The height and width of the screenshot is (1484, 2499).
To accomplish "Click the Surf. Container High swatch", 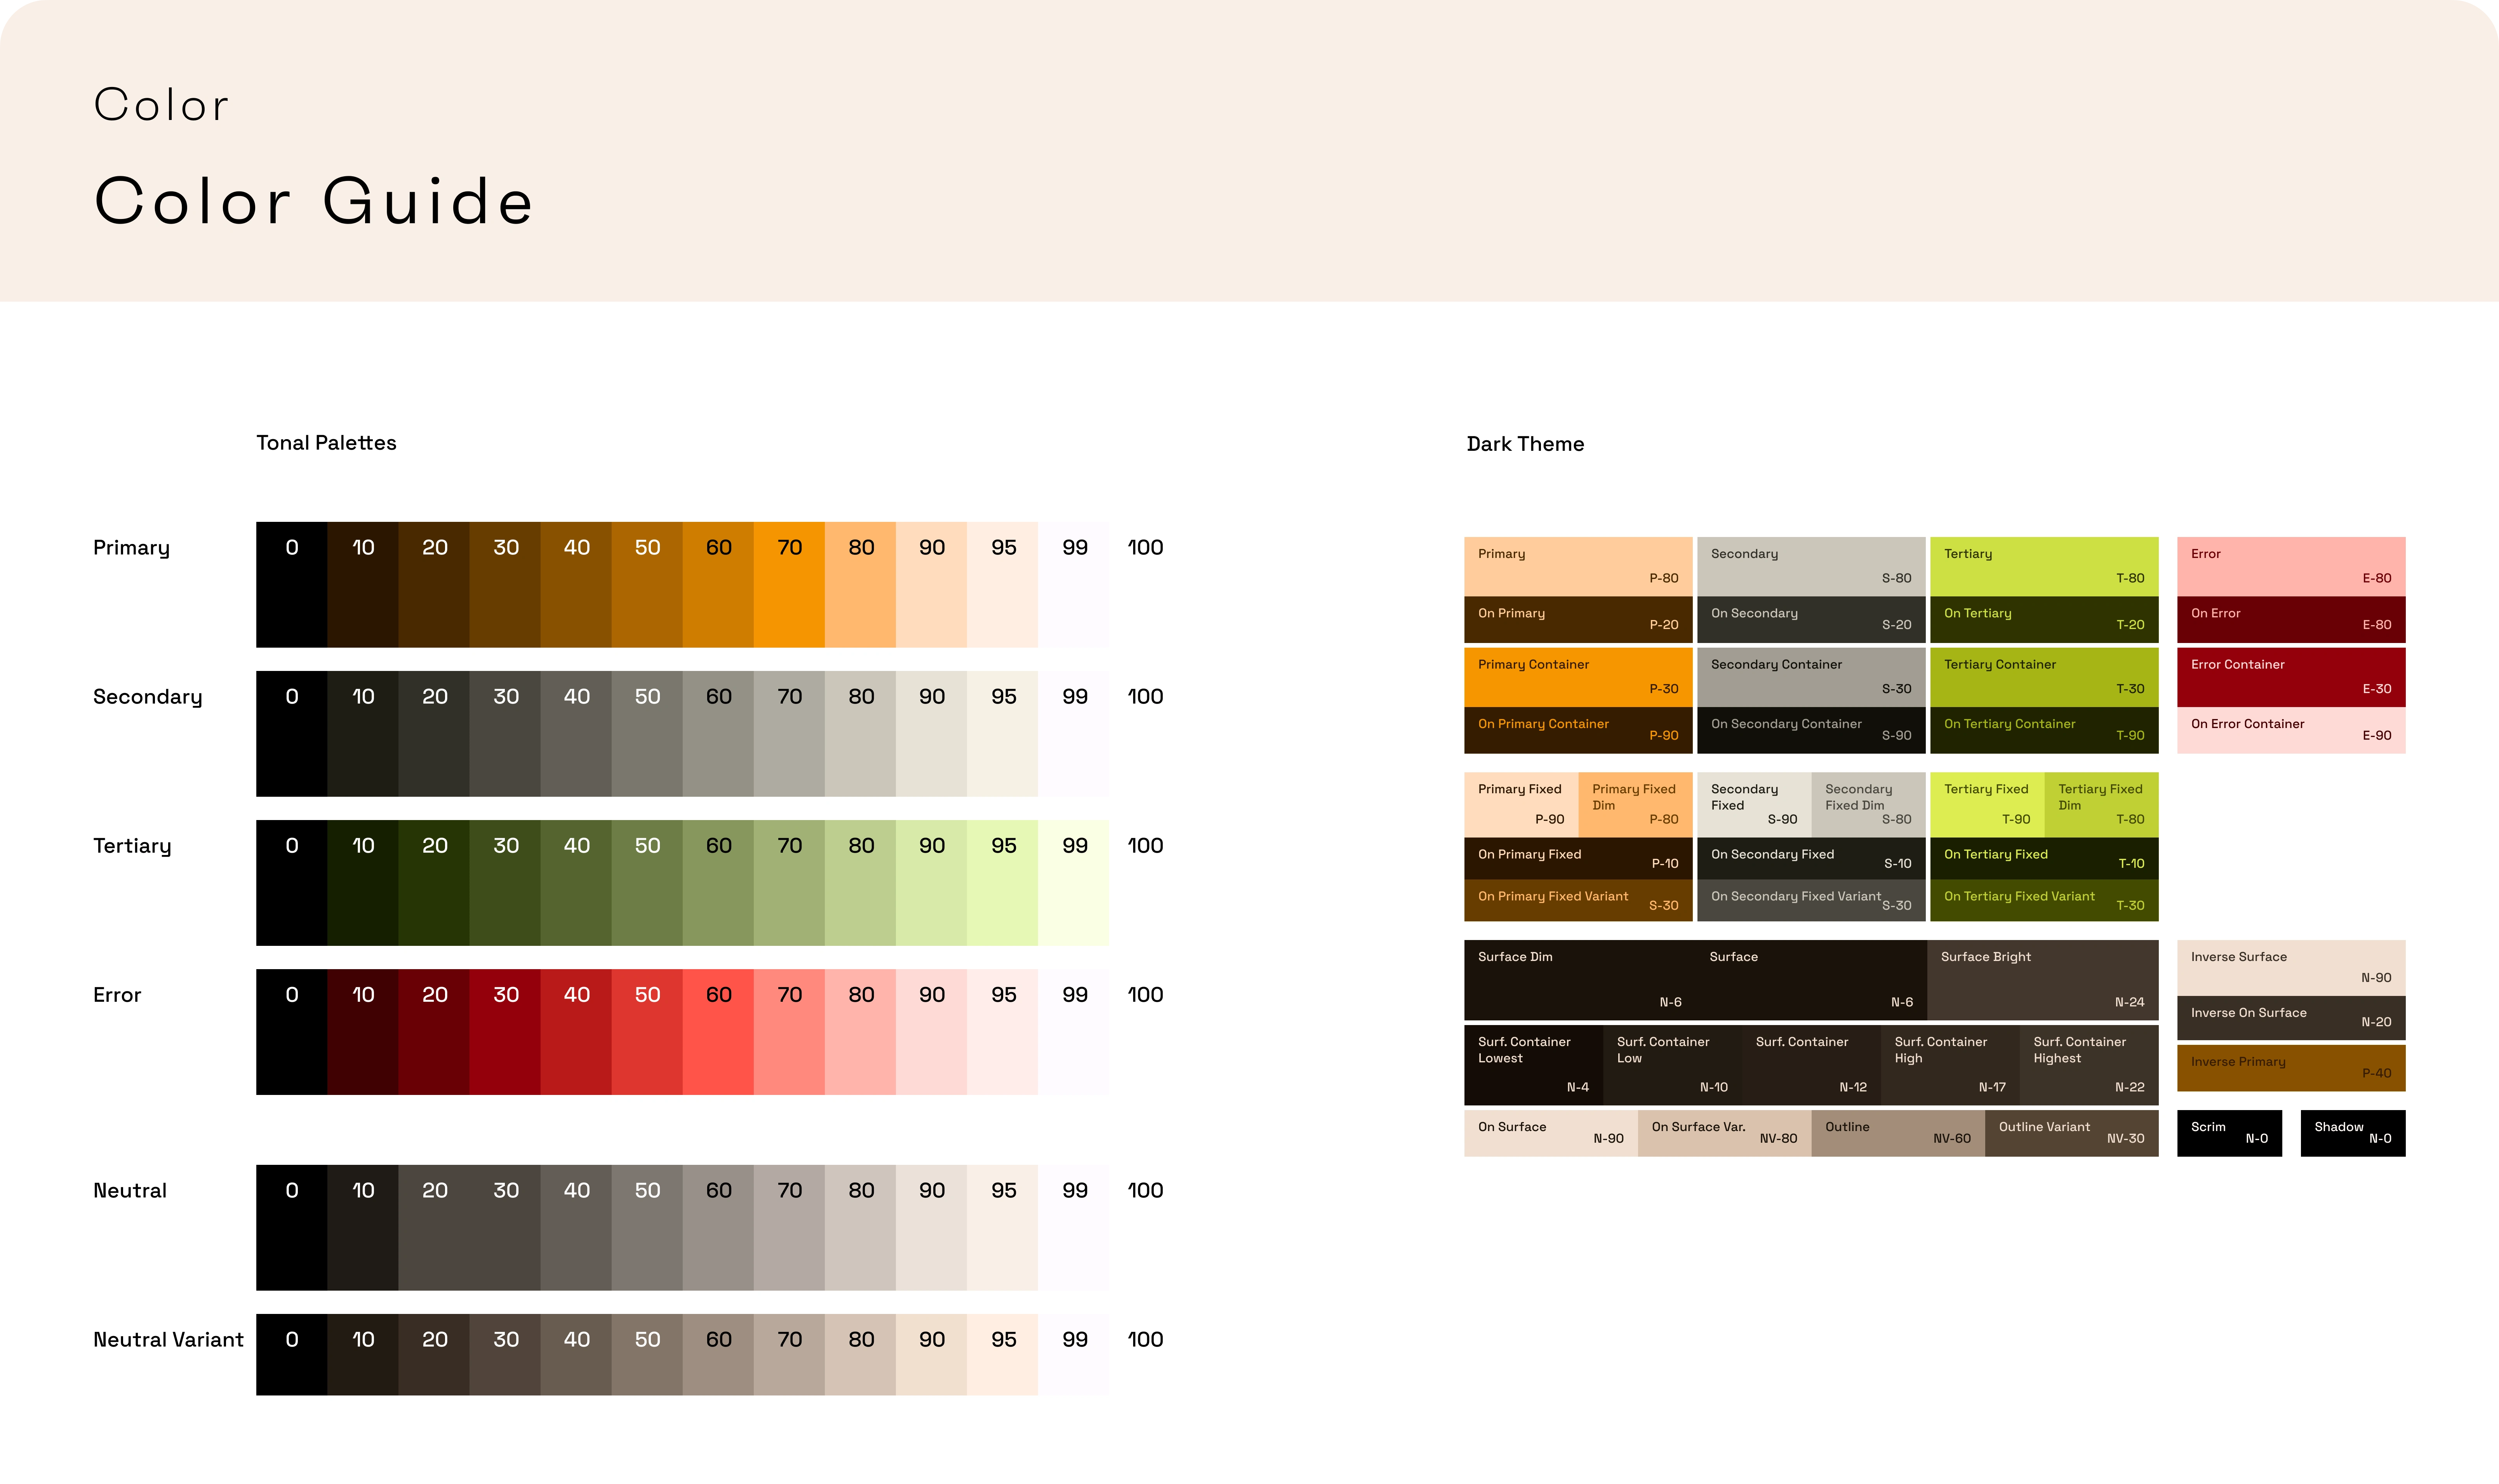I will tap(1950, 1065).
